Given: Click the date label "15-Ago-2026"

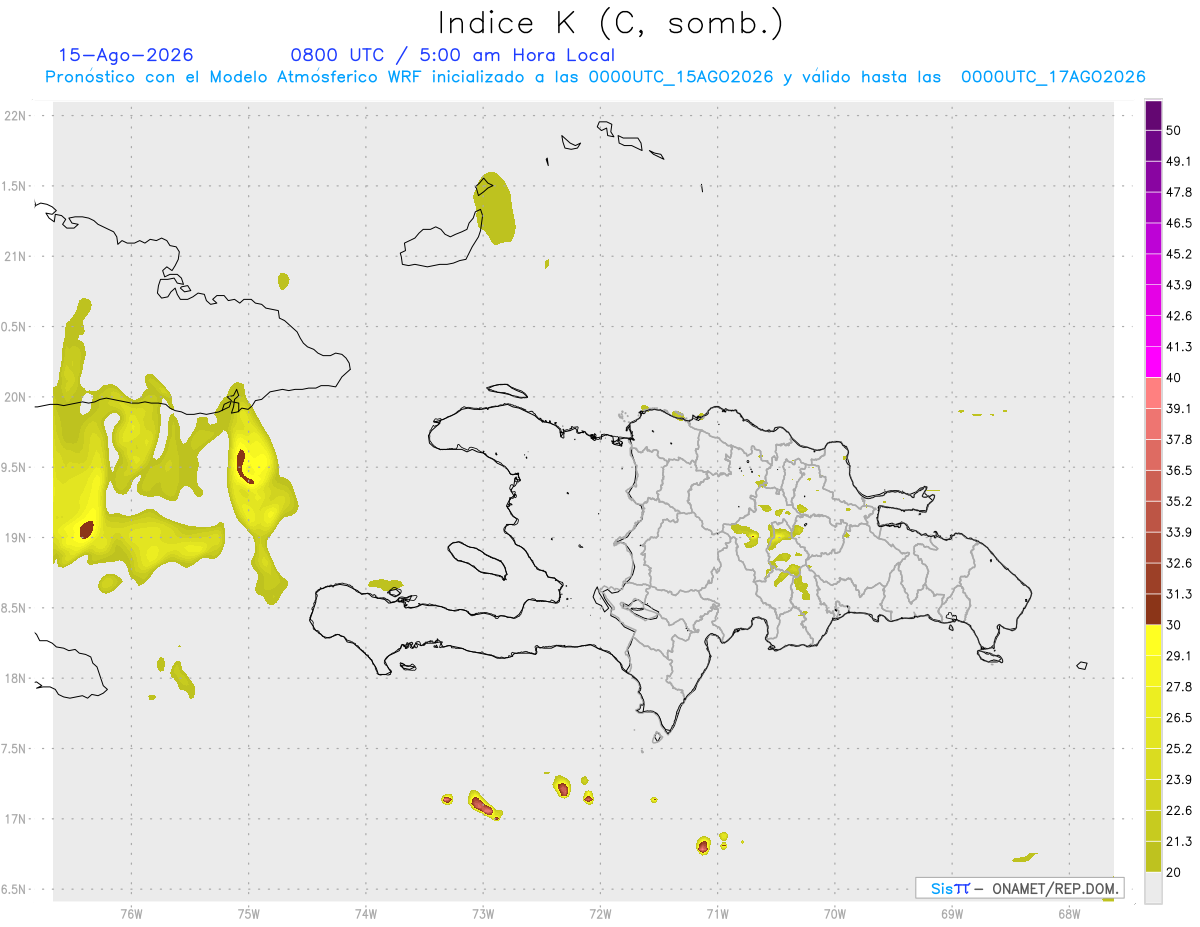Looking at the screenshot, I should click(x=126, y=55).
